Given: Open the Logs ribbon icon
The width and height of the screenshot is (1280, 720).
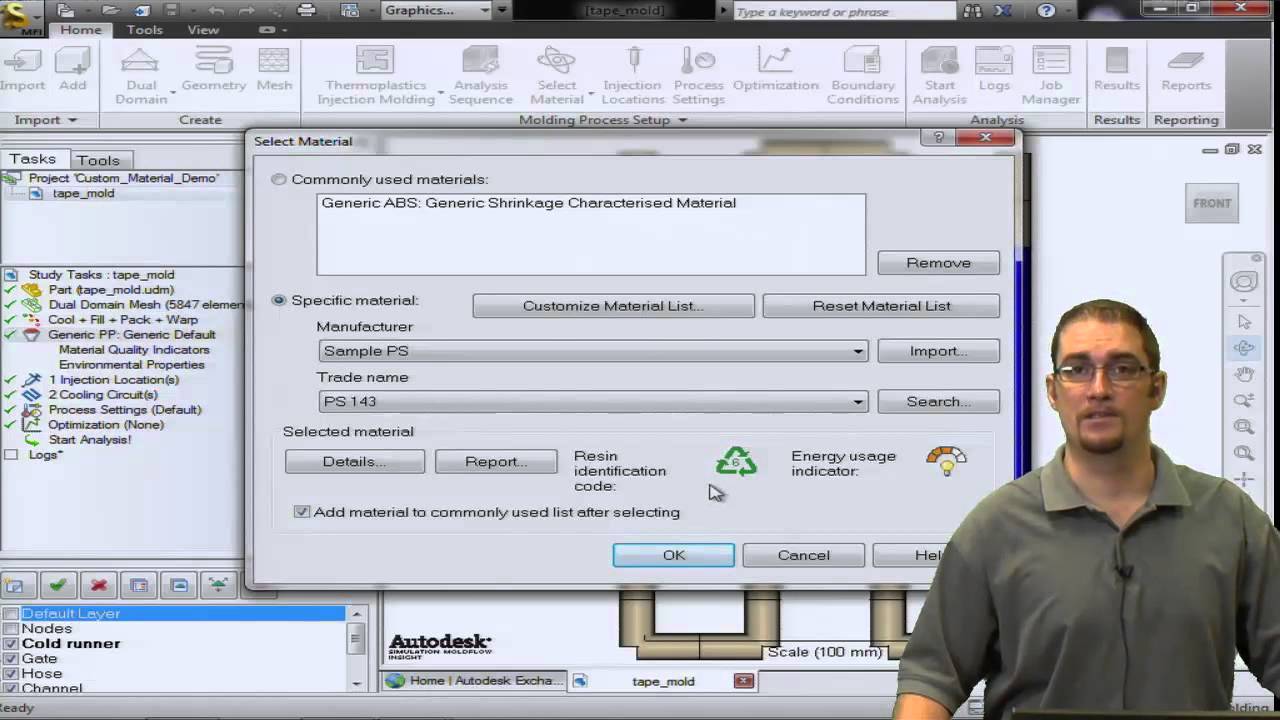Looking at the screenshot, I should tap(994, 70).
